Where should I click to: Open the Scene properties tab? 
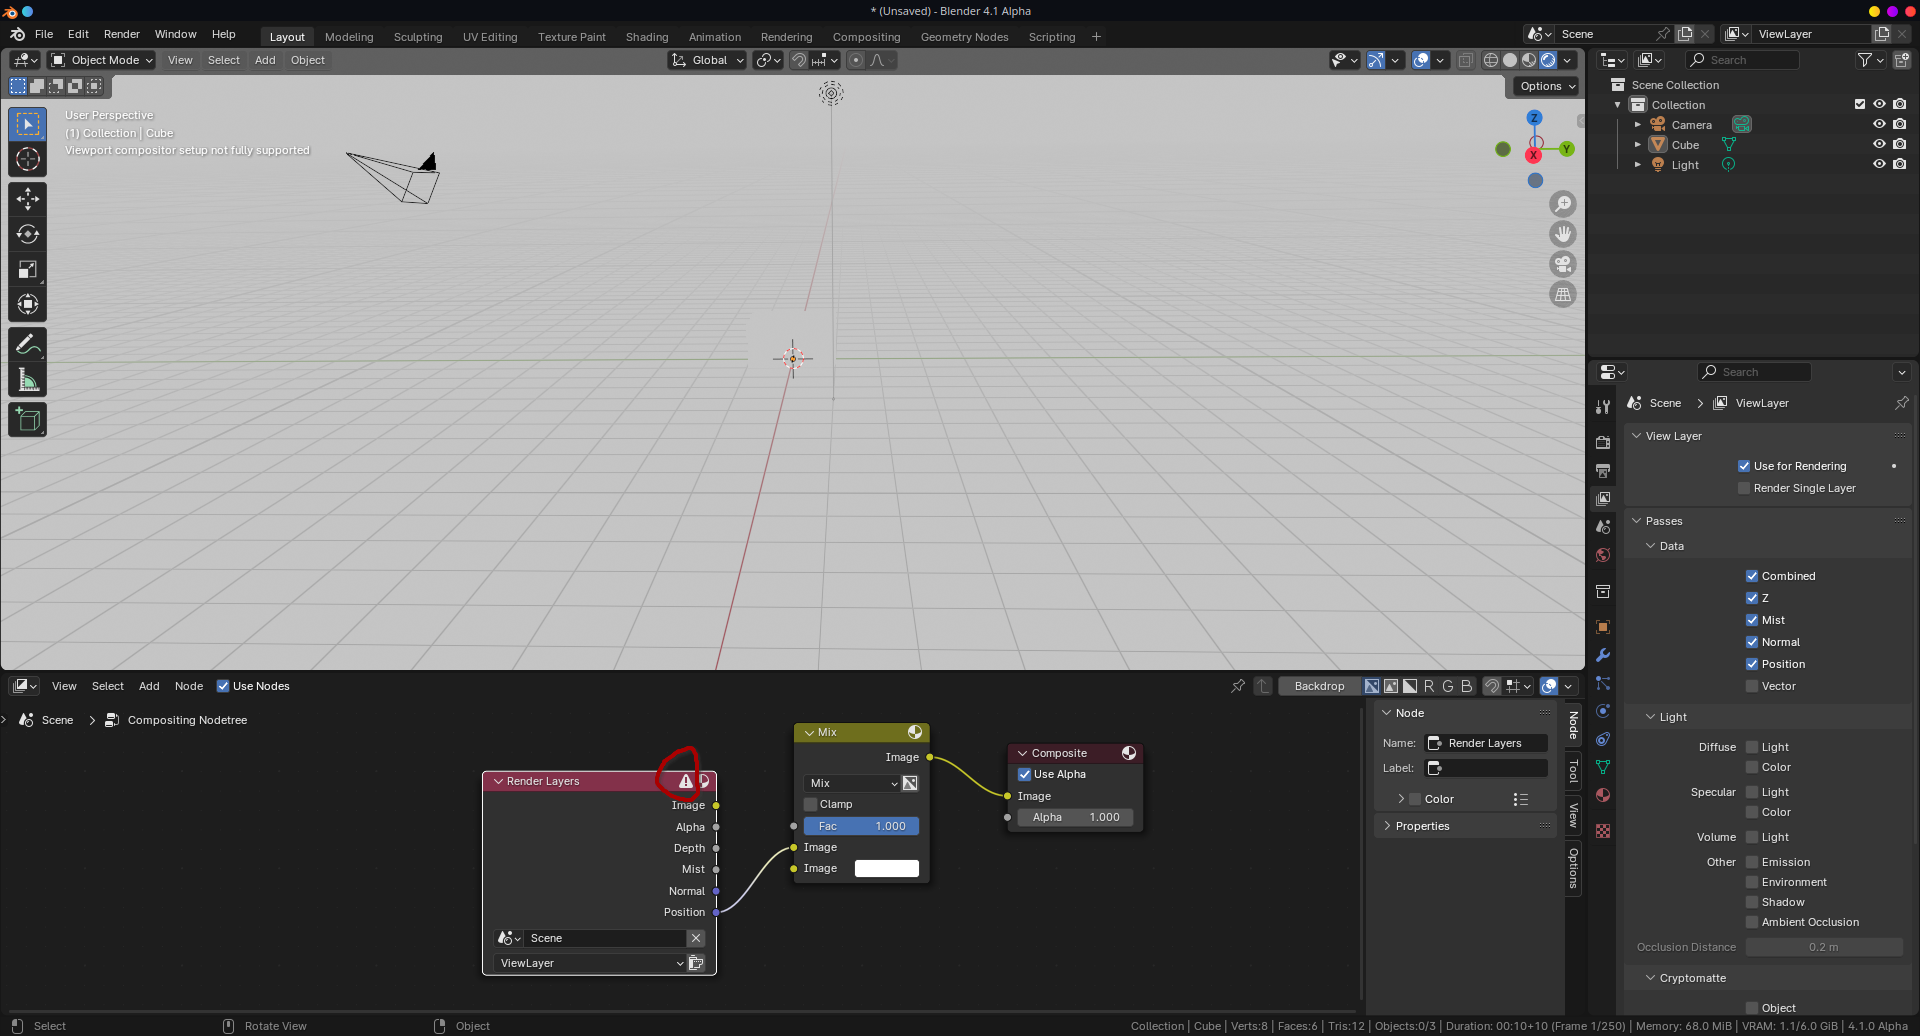coord(1603,526)
